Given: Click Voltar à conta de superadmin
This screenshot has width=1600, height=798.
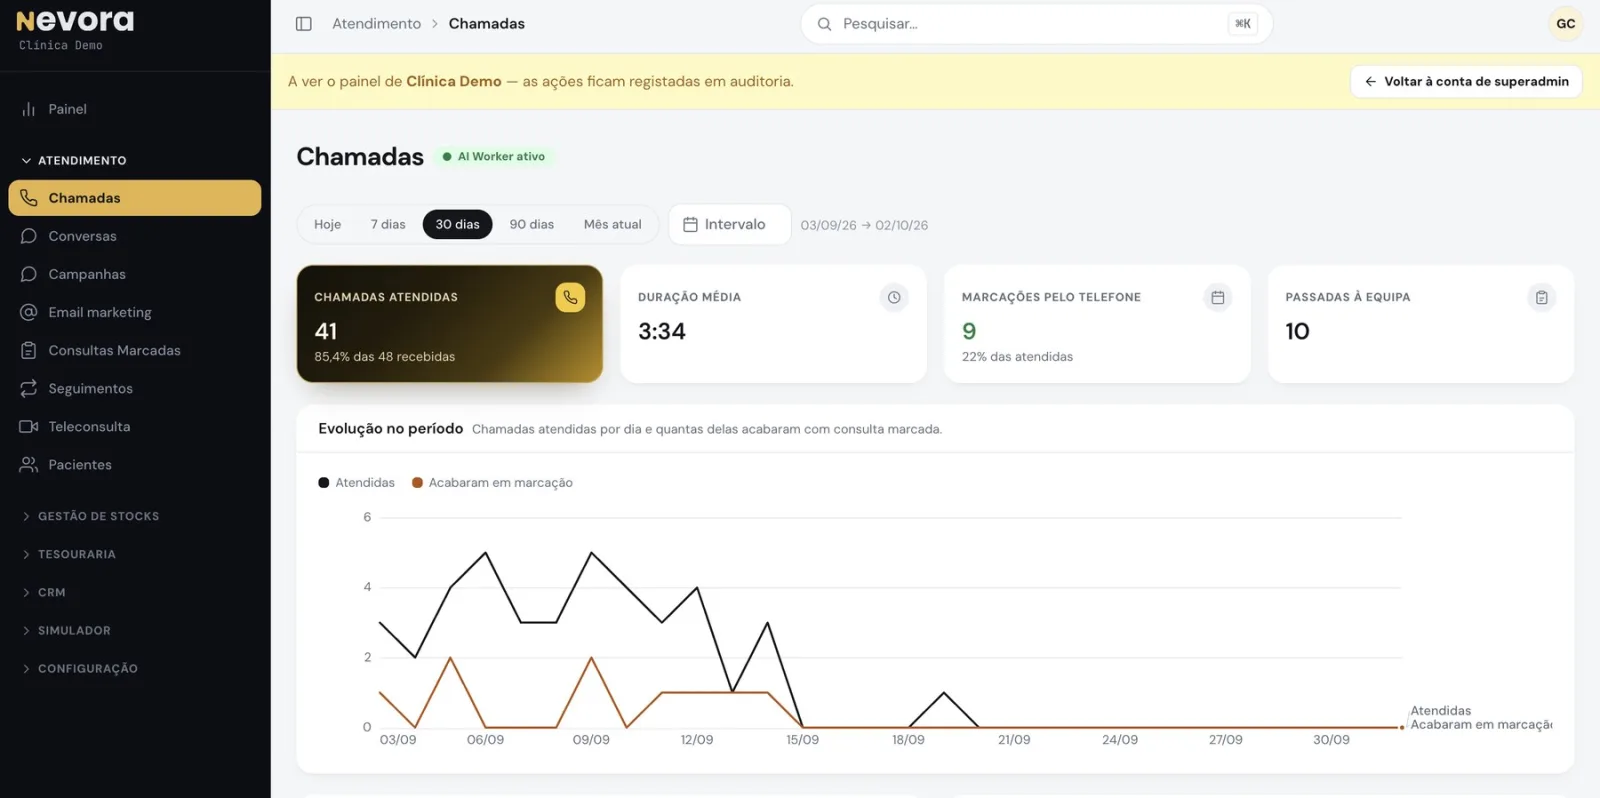Looking at the screenshot, I should pyautogui.click(x=1466, y=82).
